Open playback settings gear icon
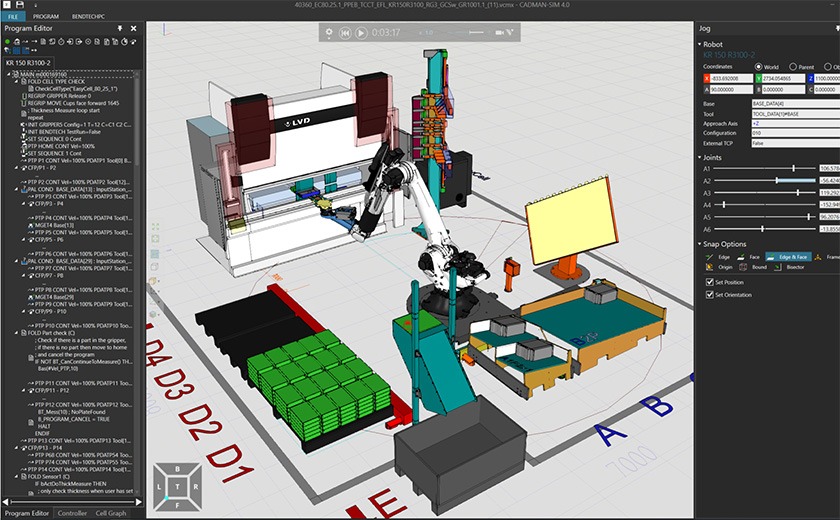The image size is (840, 520). click(327, 33)
